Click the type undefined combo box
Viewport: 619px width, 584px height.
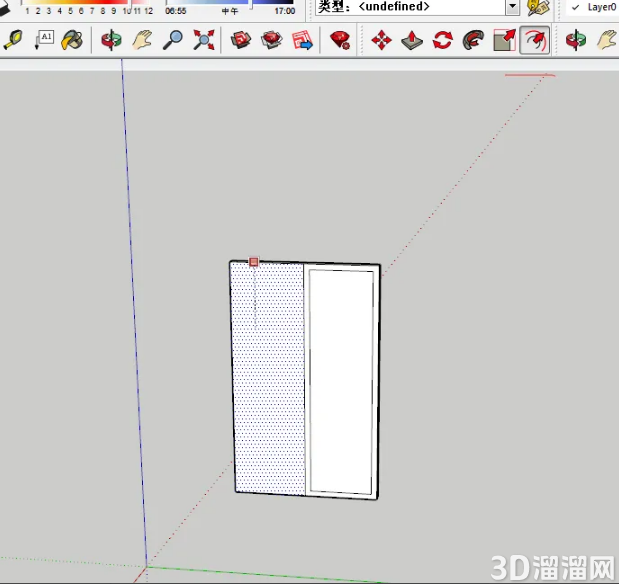coord(417,7)
